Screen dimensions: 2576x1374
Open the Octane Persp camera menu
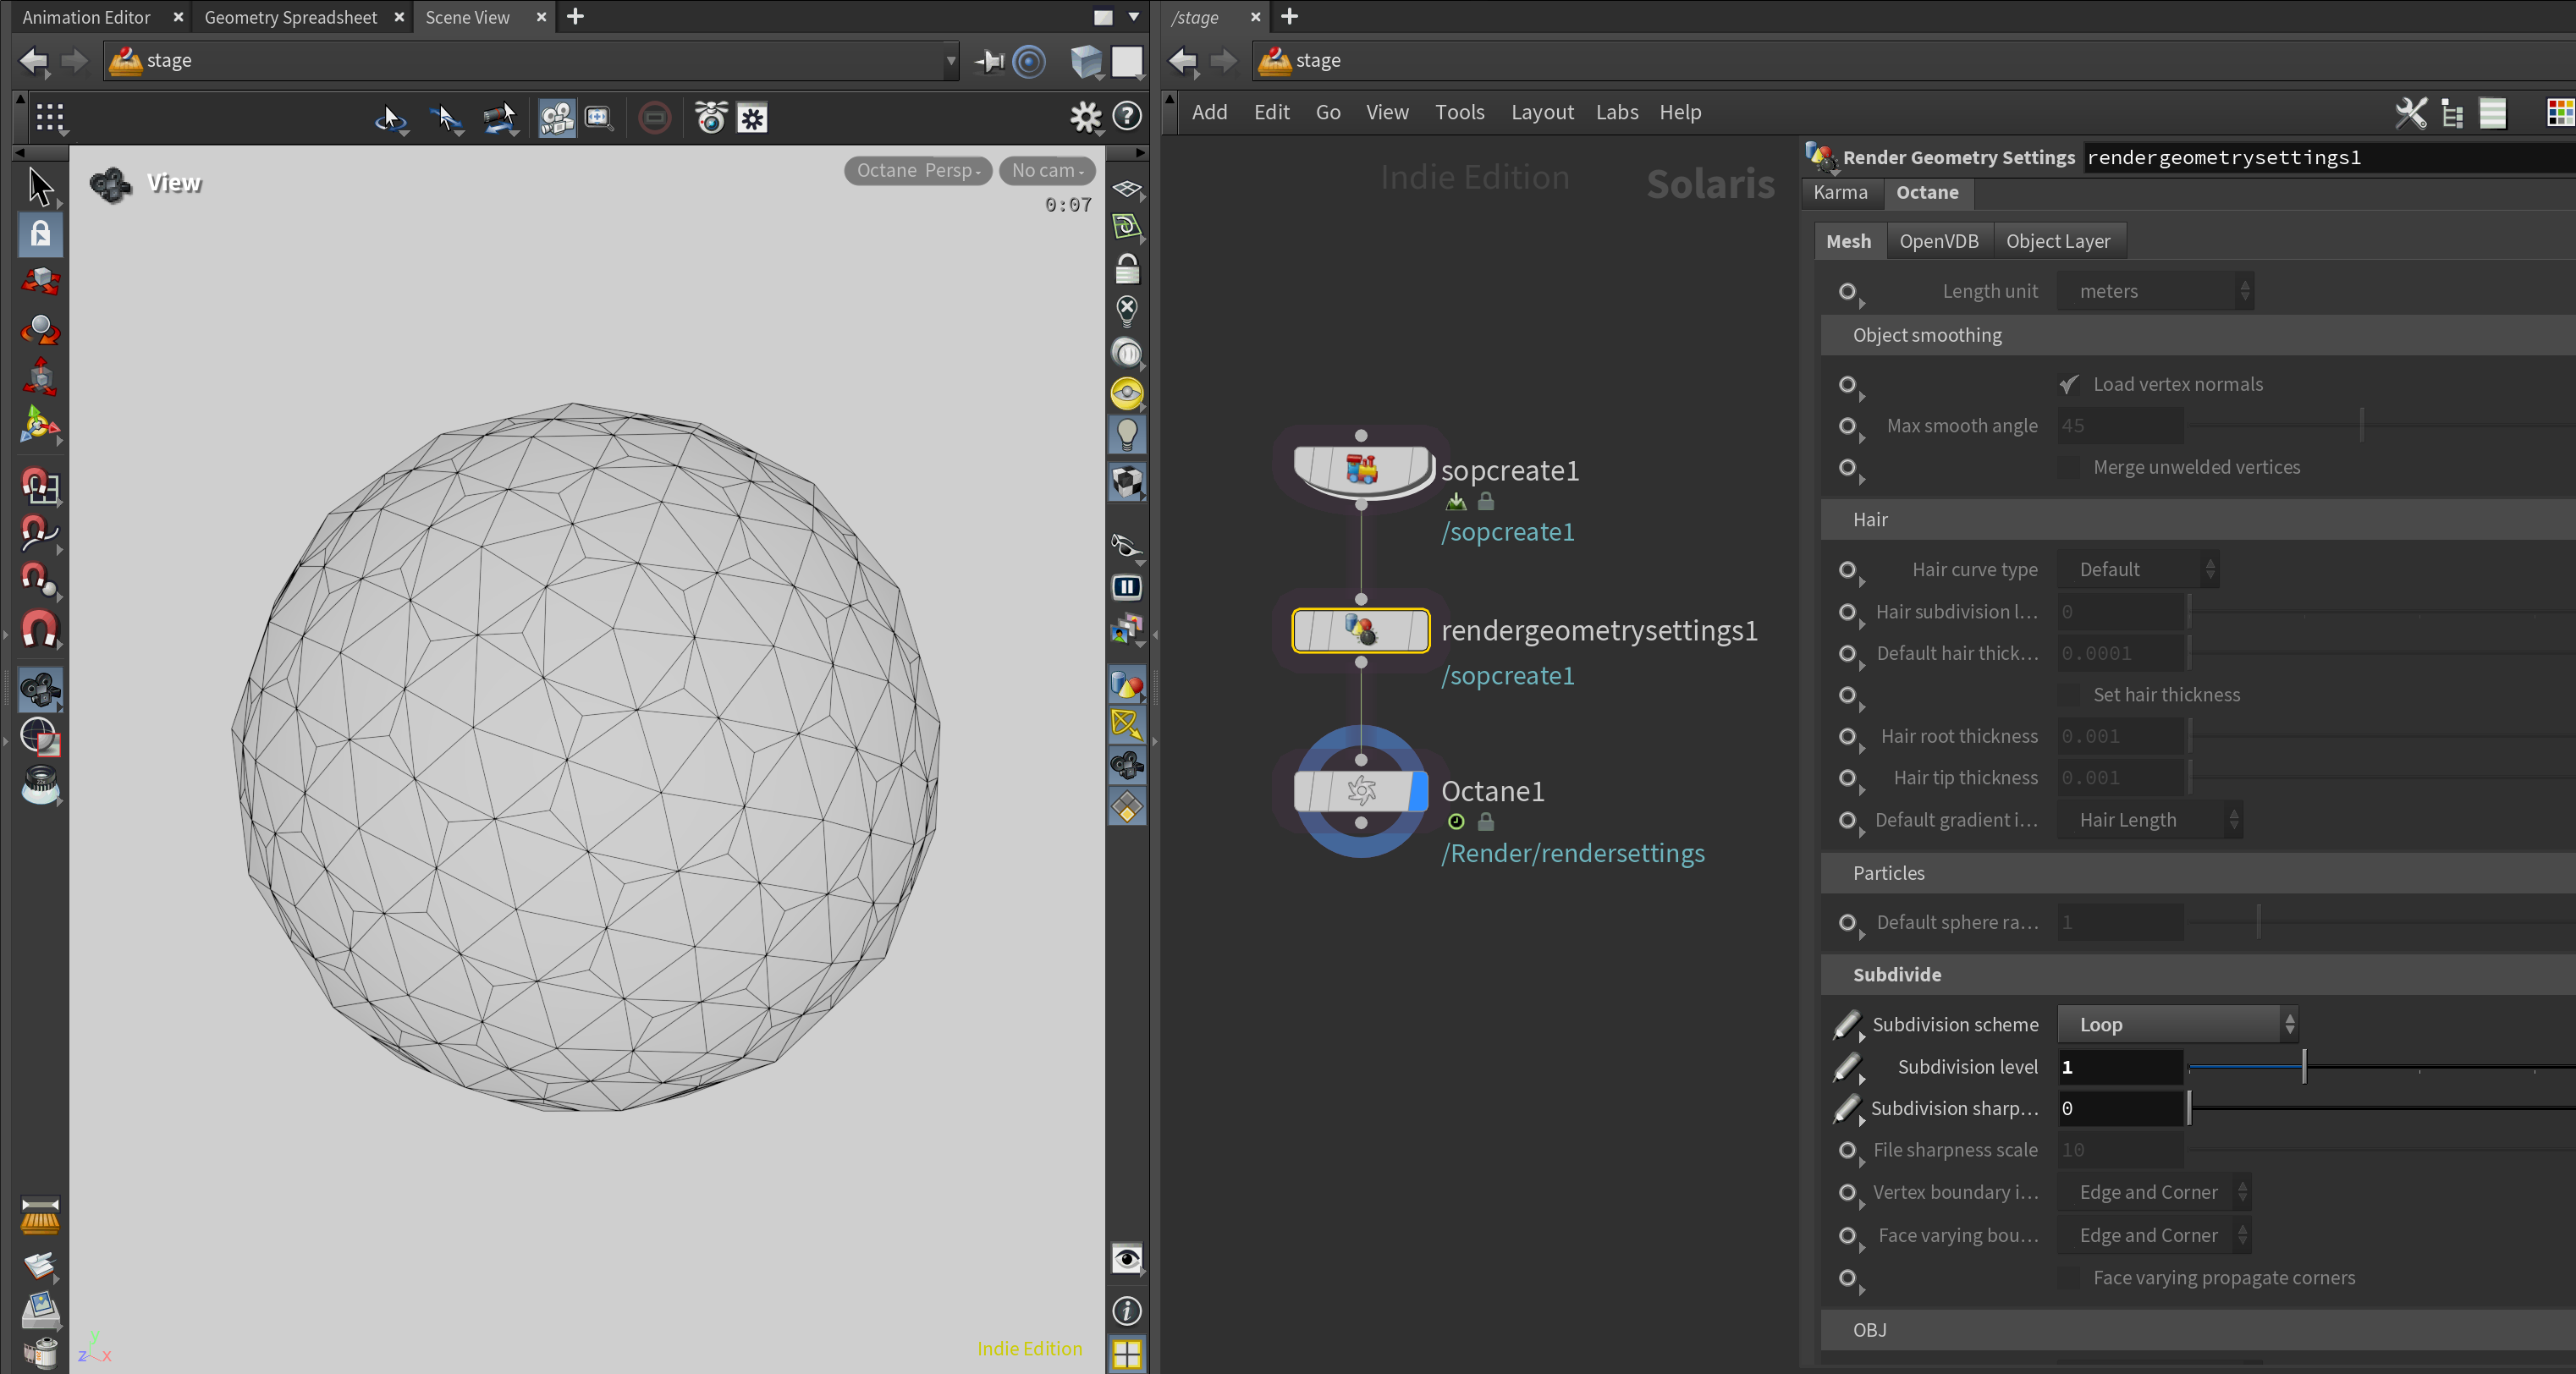coord(917,171)
